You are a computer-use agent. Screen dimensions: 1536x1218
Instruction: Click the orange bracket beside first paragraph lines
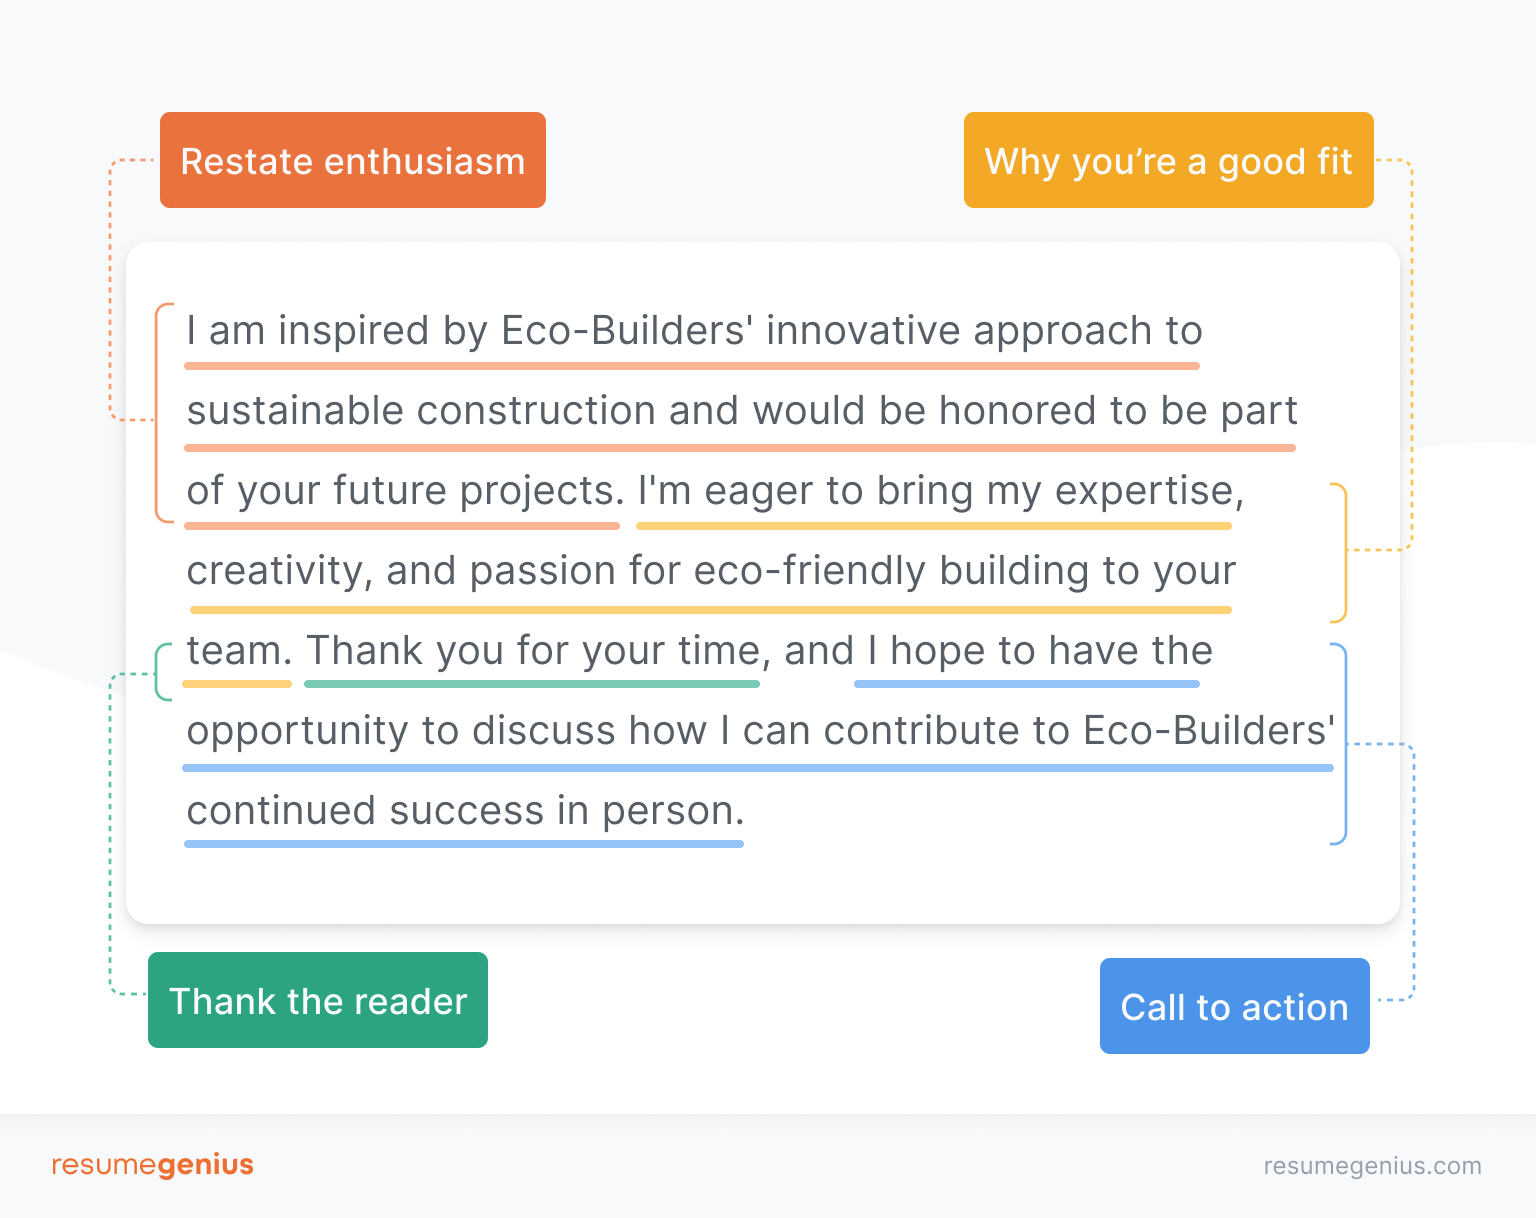[162, 412]
